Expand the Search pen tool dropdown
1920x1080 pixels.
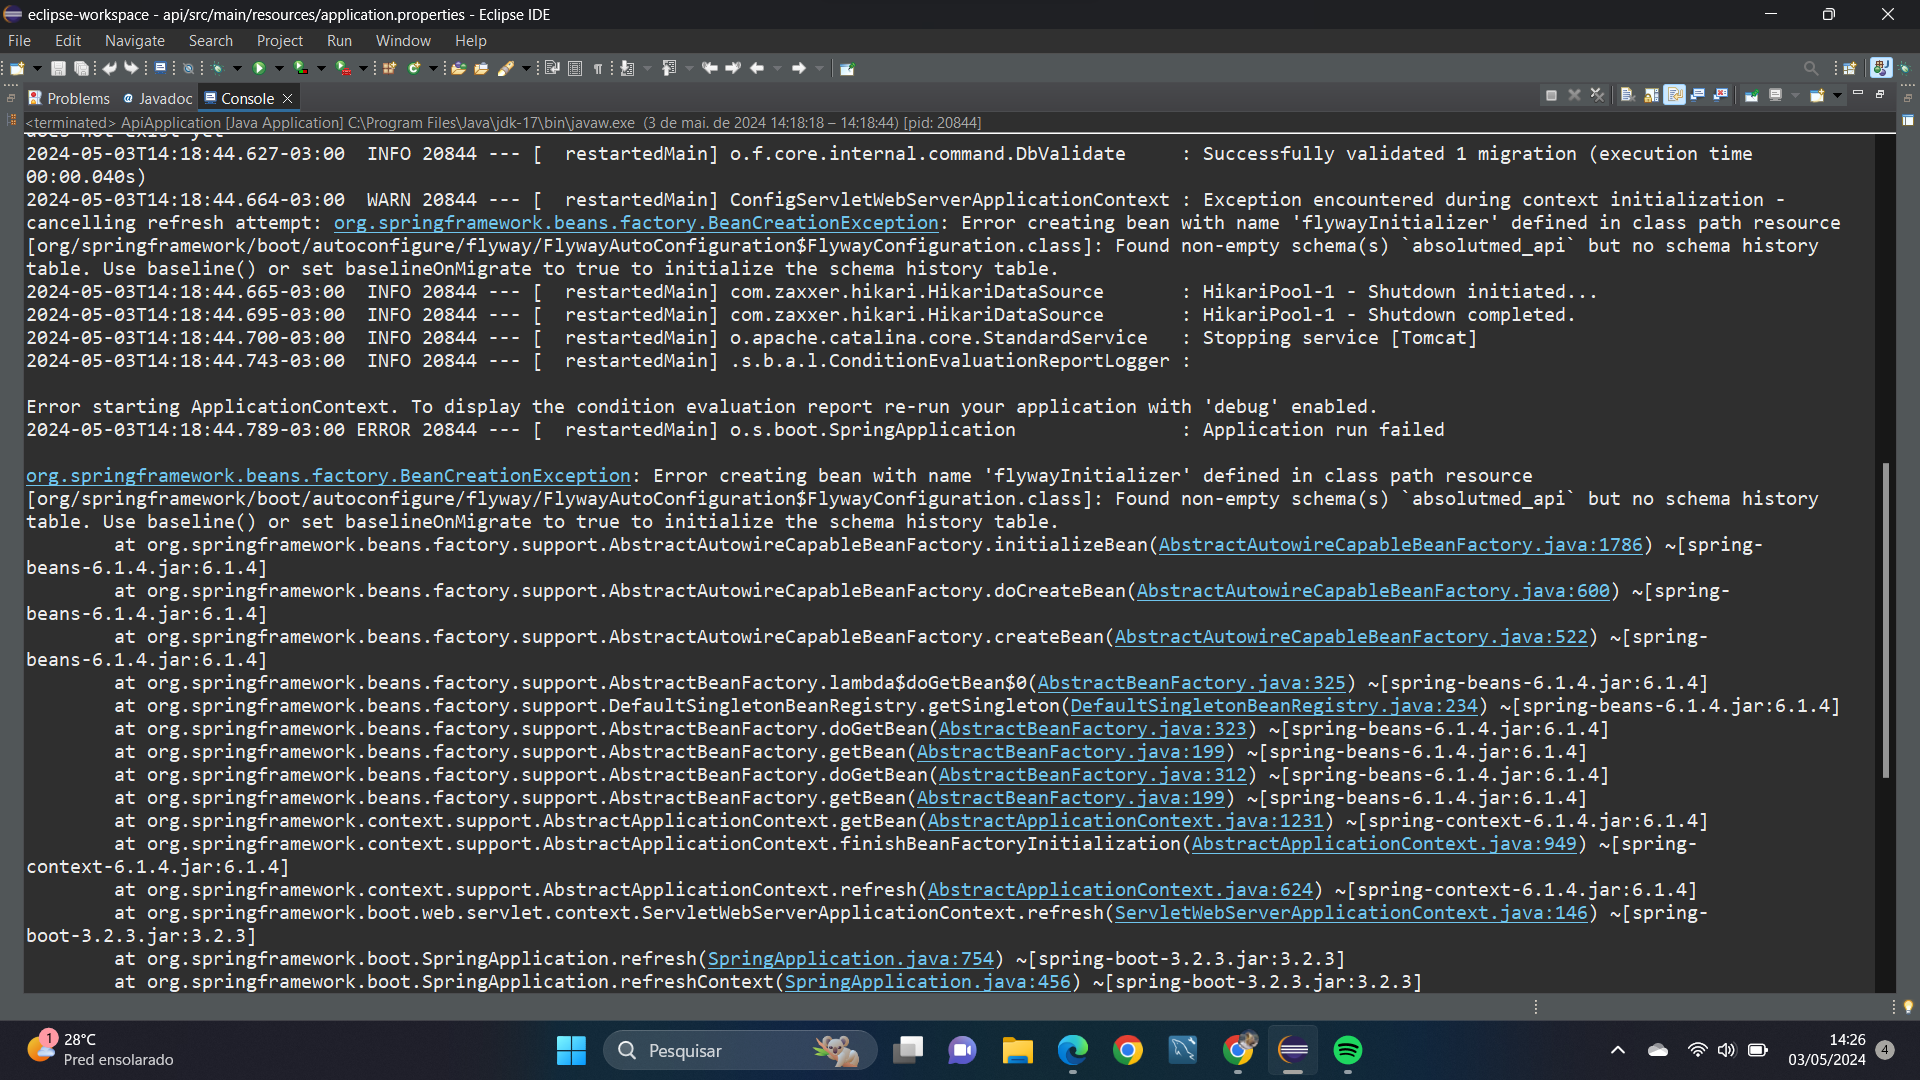tap(526, 68)
